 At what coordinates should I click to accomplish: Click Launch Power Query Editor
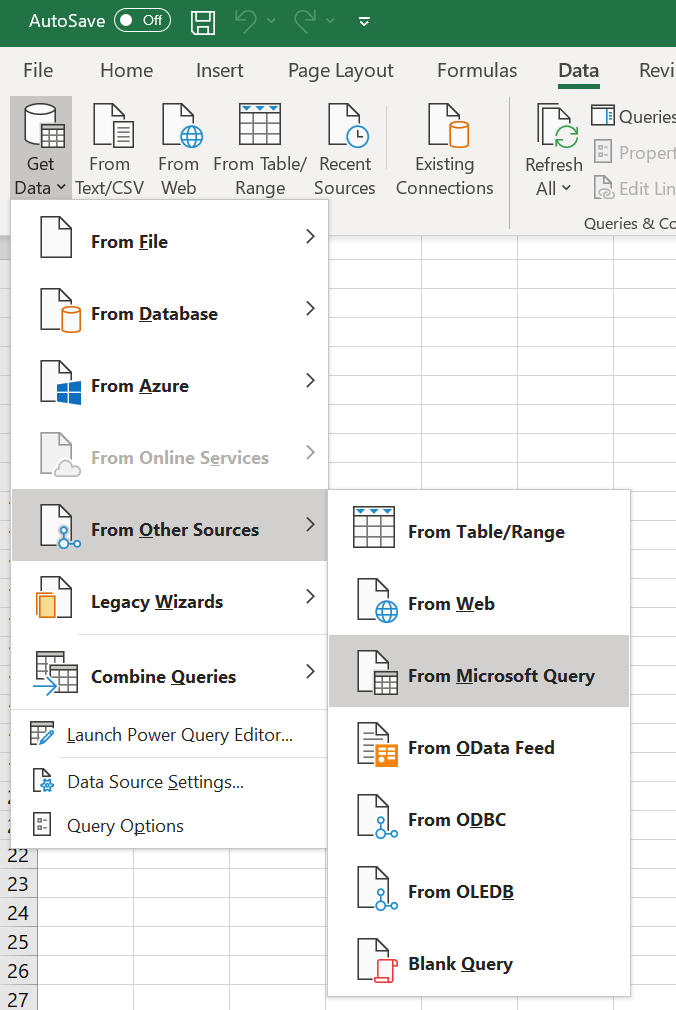click(x=169, y=735)
